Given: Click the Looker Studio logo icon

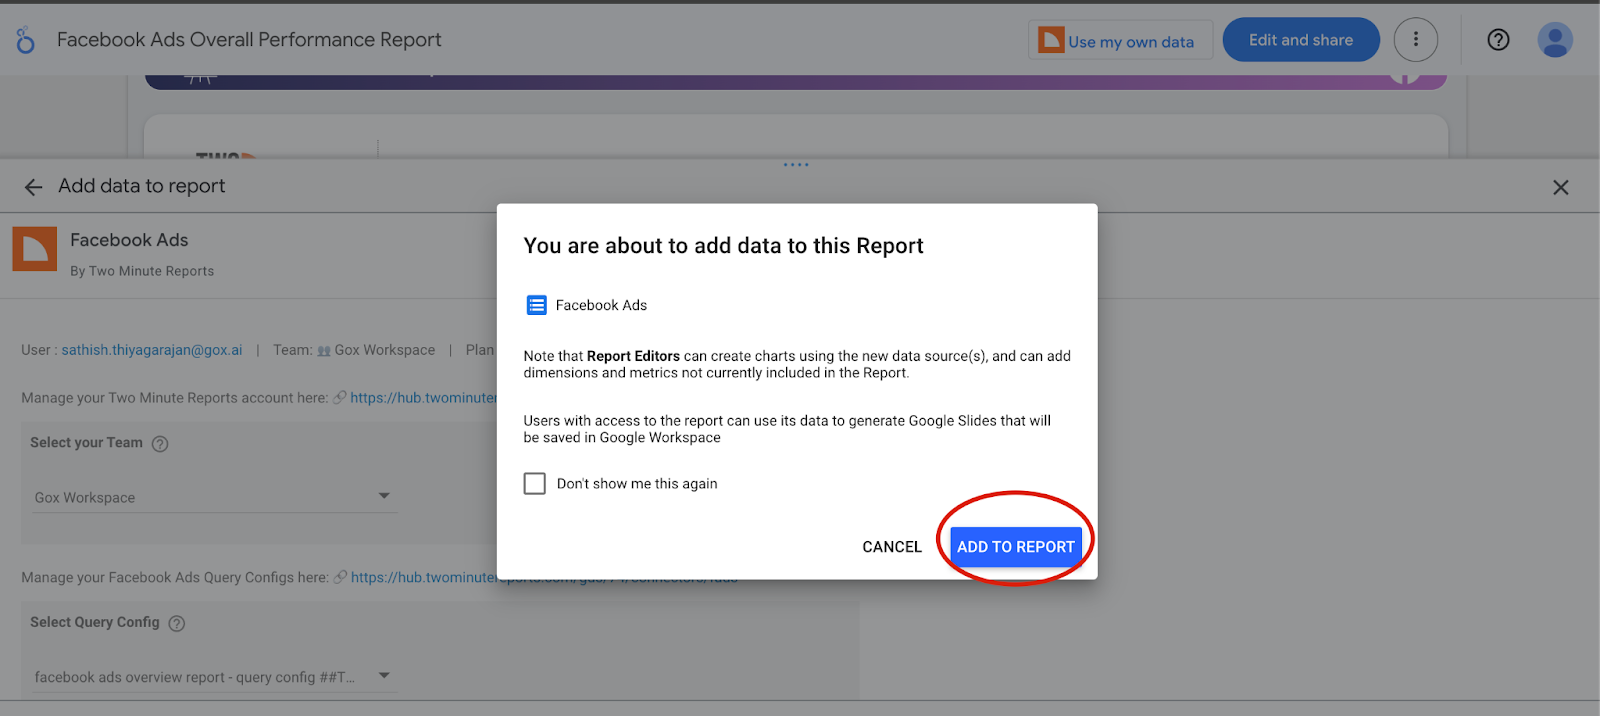Looking at the screenshot, I should [x=26, y=40].
